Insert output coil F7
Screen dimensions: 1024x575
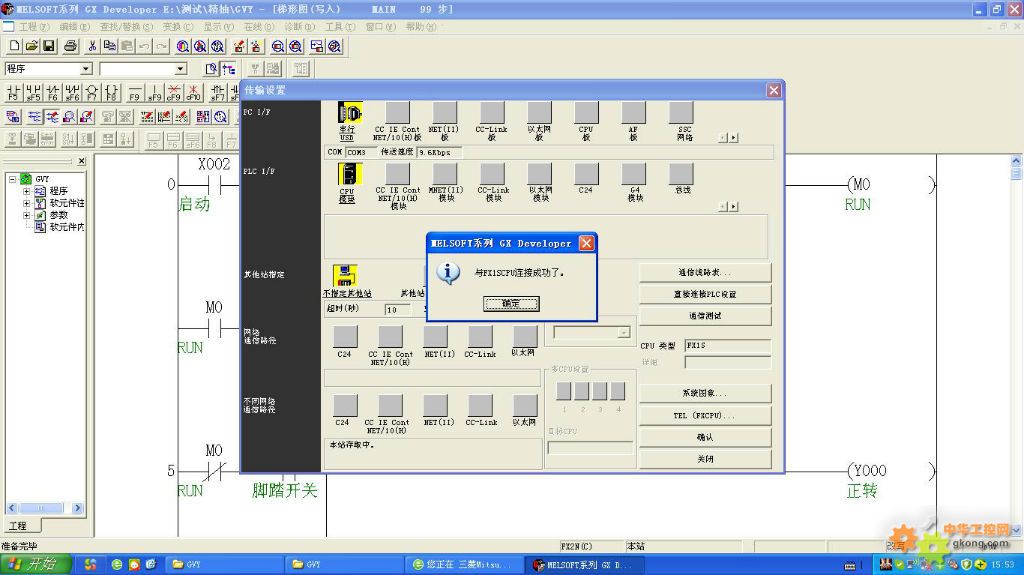click(92, 92)
